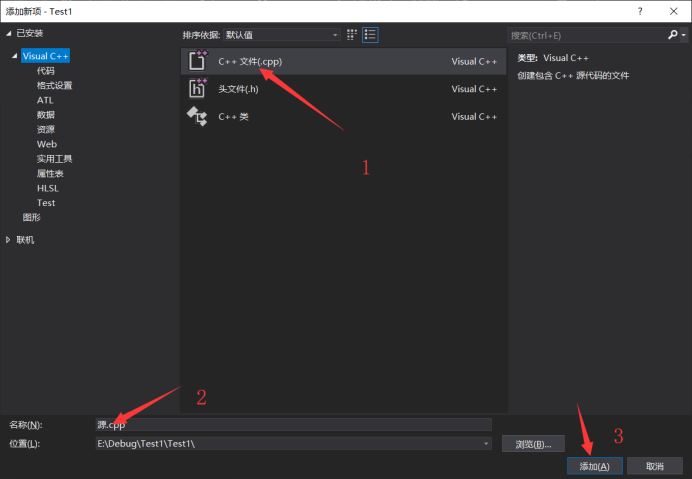Open the 位置 path dropdown

[x=486, y=444]
